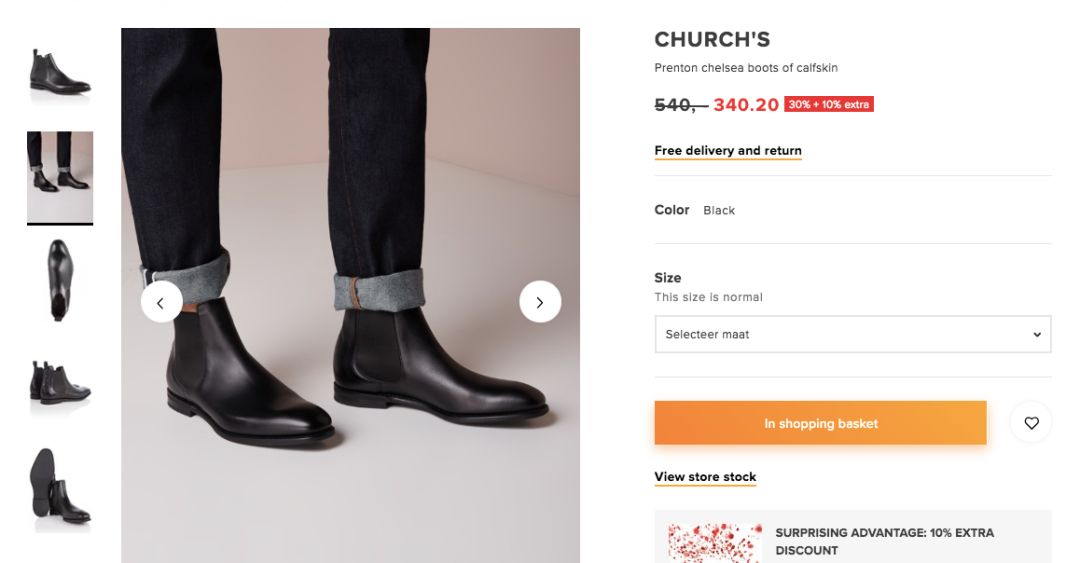
Task: Click the CHURCH'S brand heading
Action: pos(712,40)
